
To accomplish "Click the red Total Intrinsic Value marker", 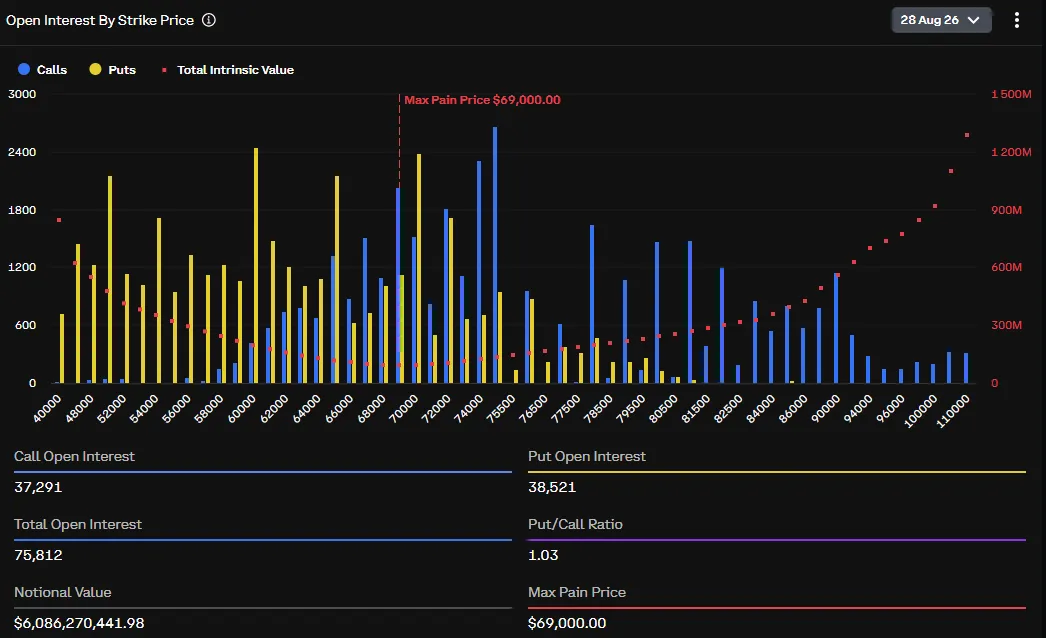I will tap(164, 69).
